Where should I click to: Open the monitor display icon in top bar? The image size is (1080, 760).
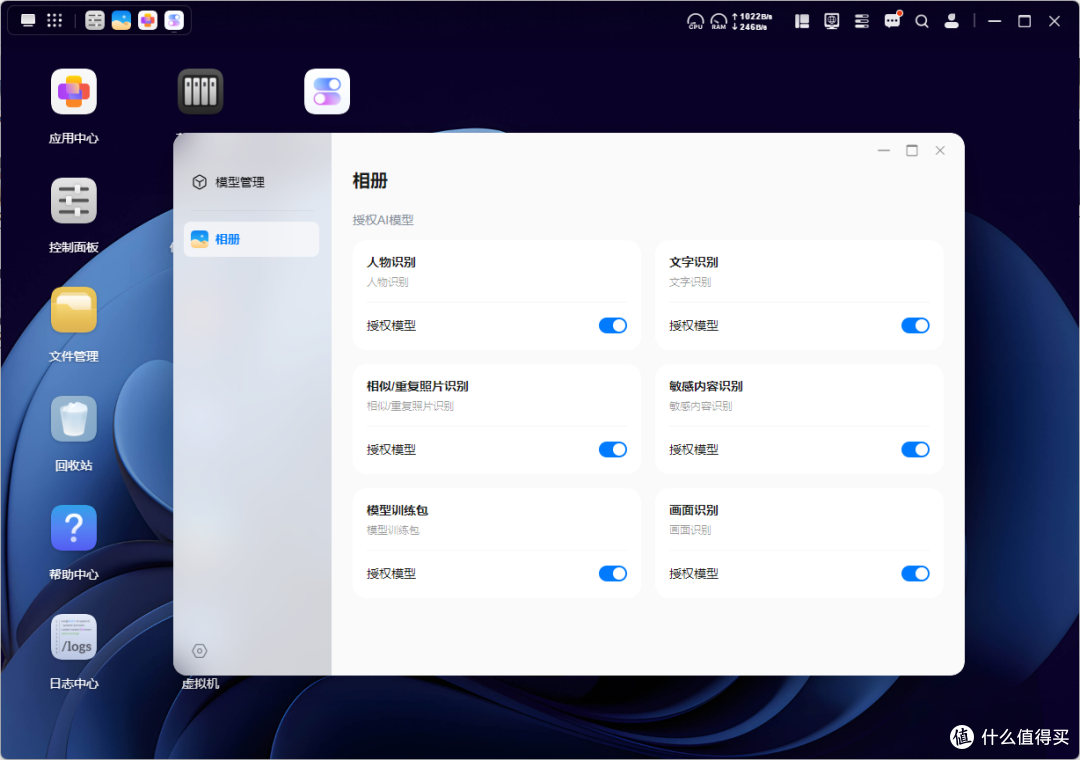831,21
